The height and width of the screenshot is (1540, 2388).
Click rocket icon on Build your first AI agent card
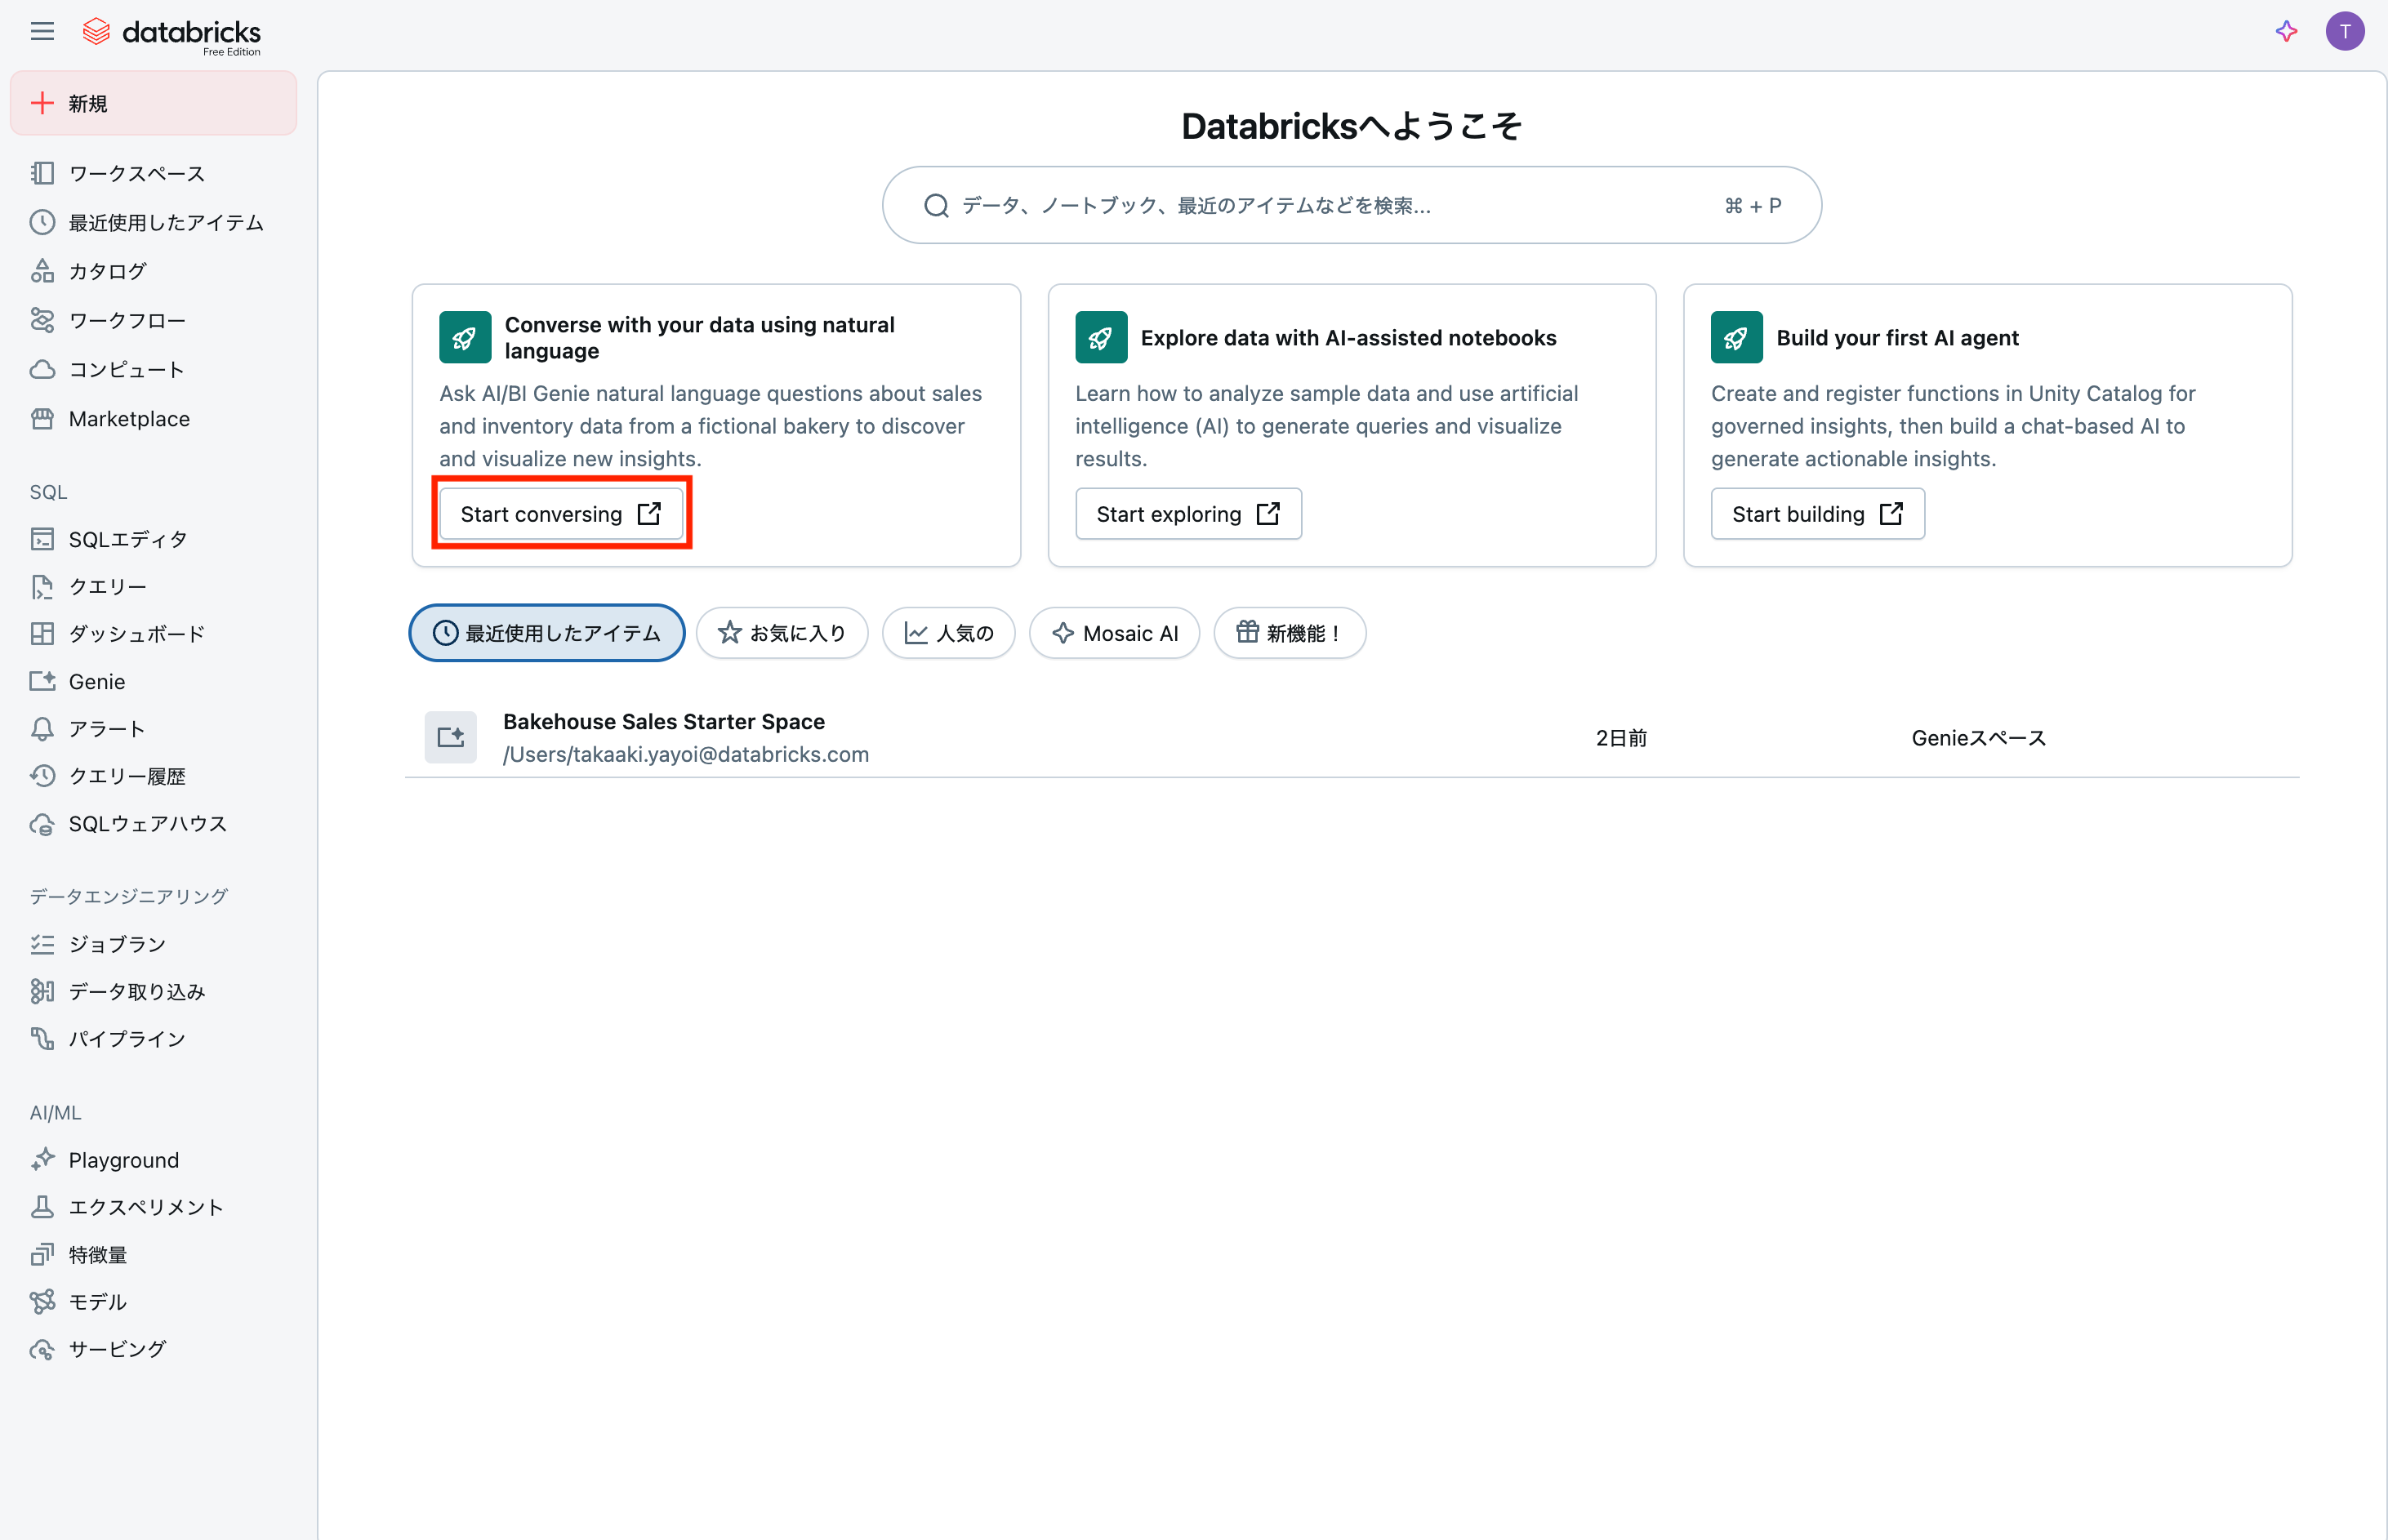point(1736,338)
